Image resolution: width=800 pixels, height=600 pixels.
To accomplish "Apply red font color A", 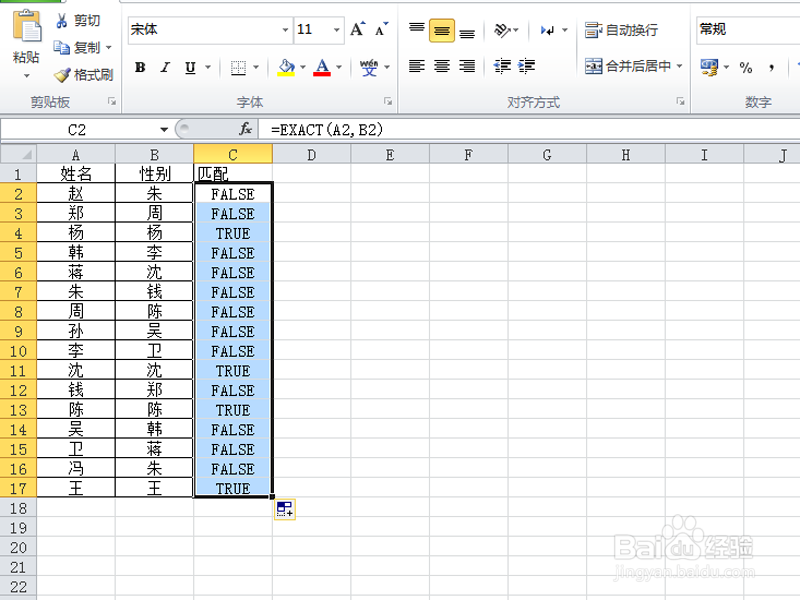I will [322, 67].
